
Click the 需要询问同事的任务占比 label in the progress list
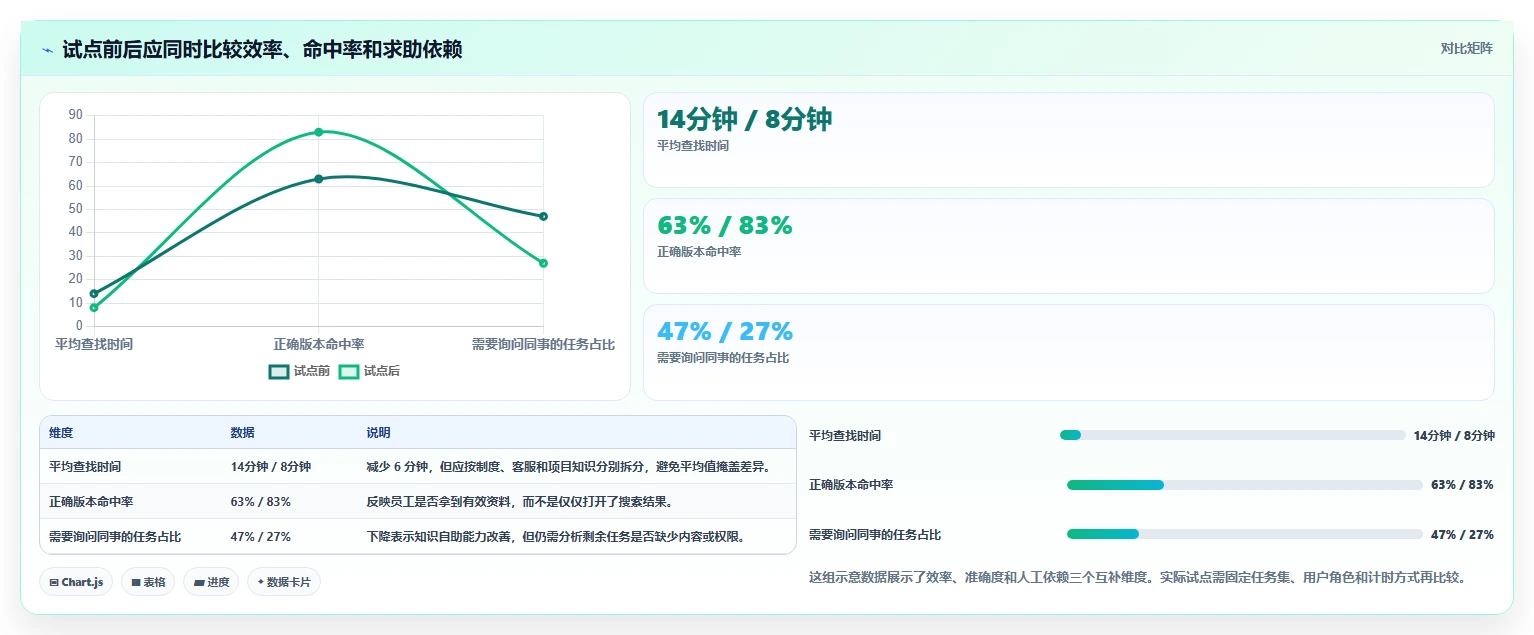(x=875, y=535)
